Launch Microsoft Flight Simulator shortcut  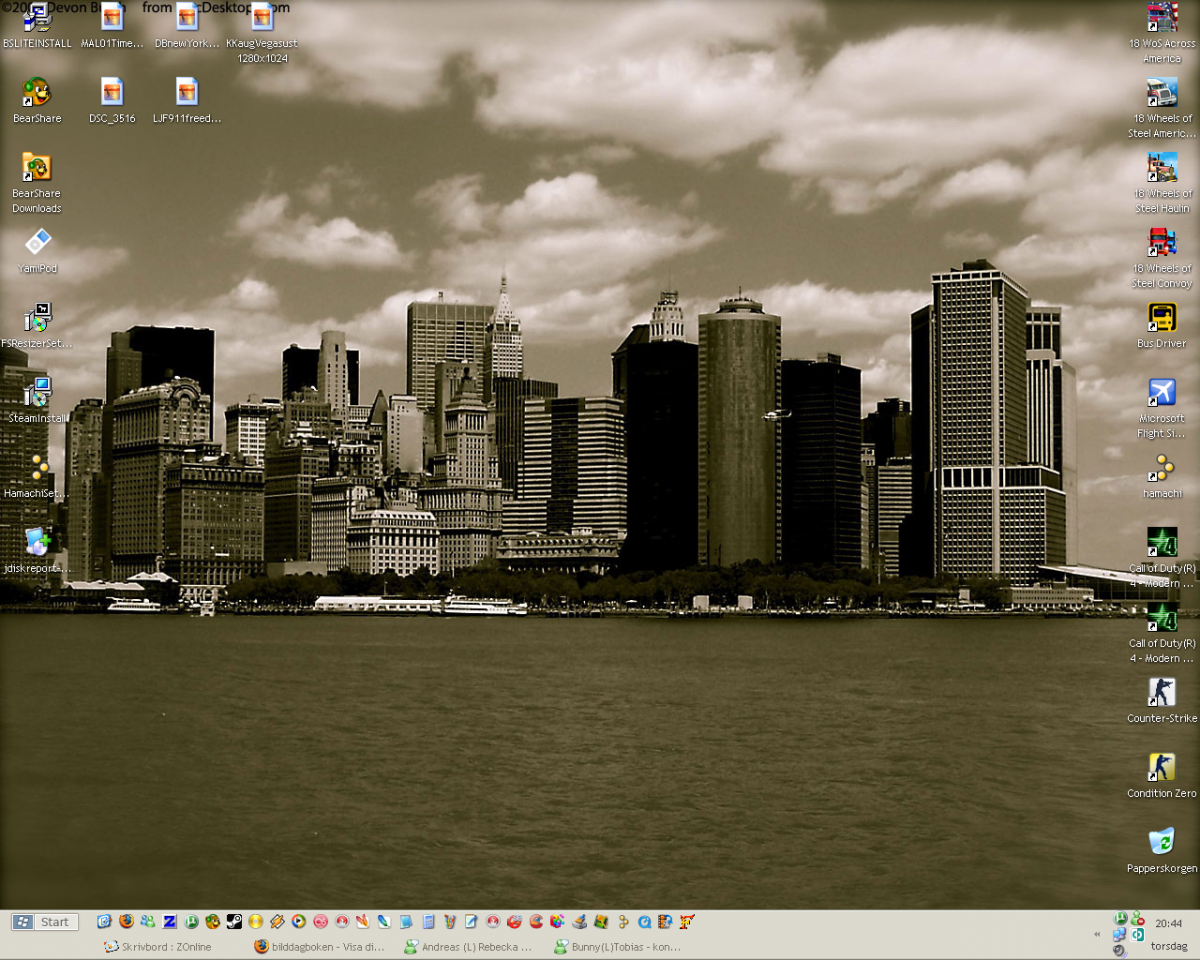[x=1161, y=393]
